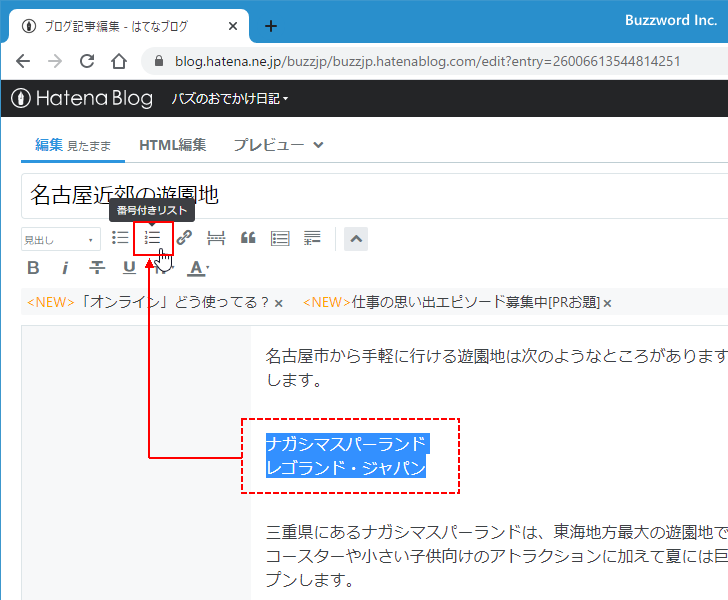This screenshot has width=728, height=600.
Task: Click the bulleted list icon
Action: [120, 238]
